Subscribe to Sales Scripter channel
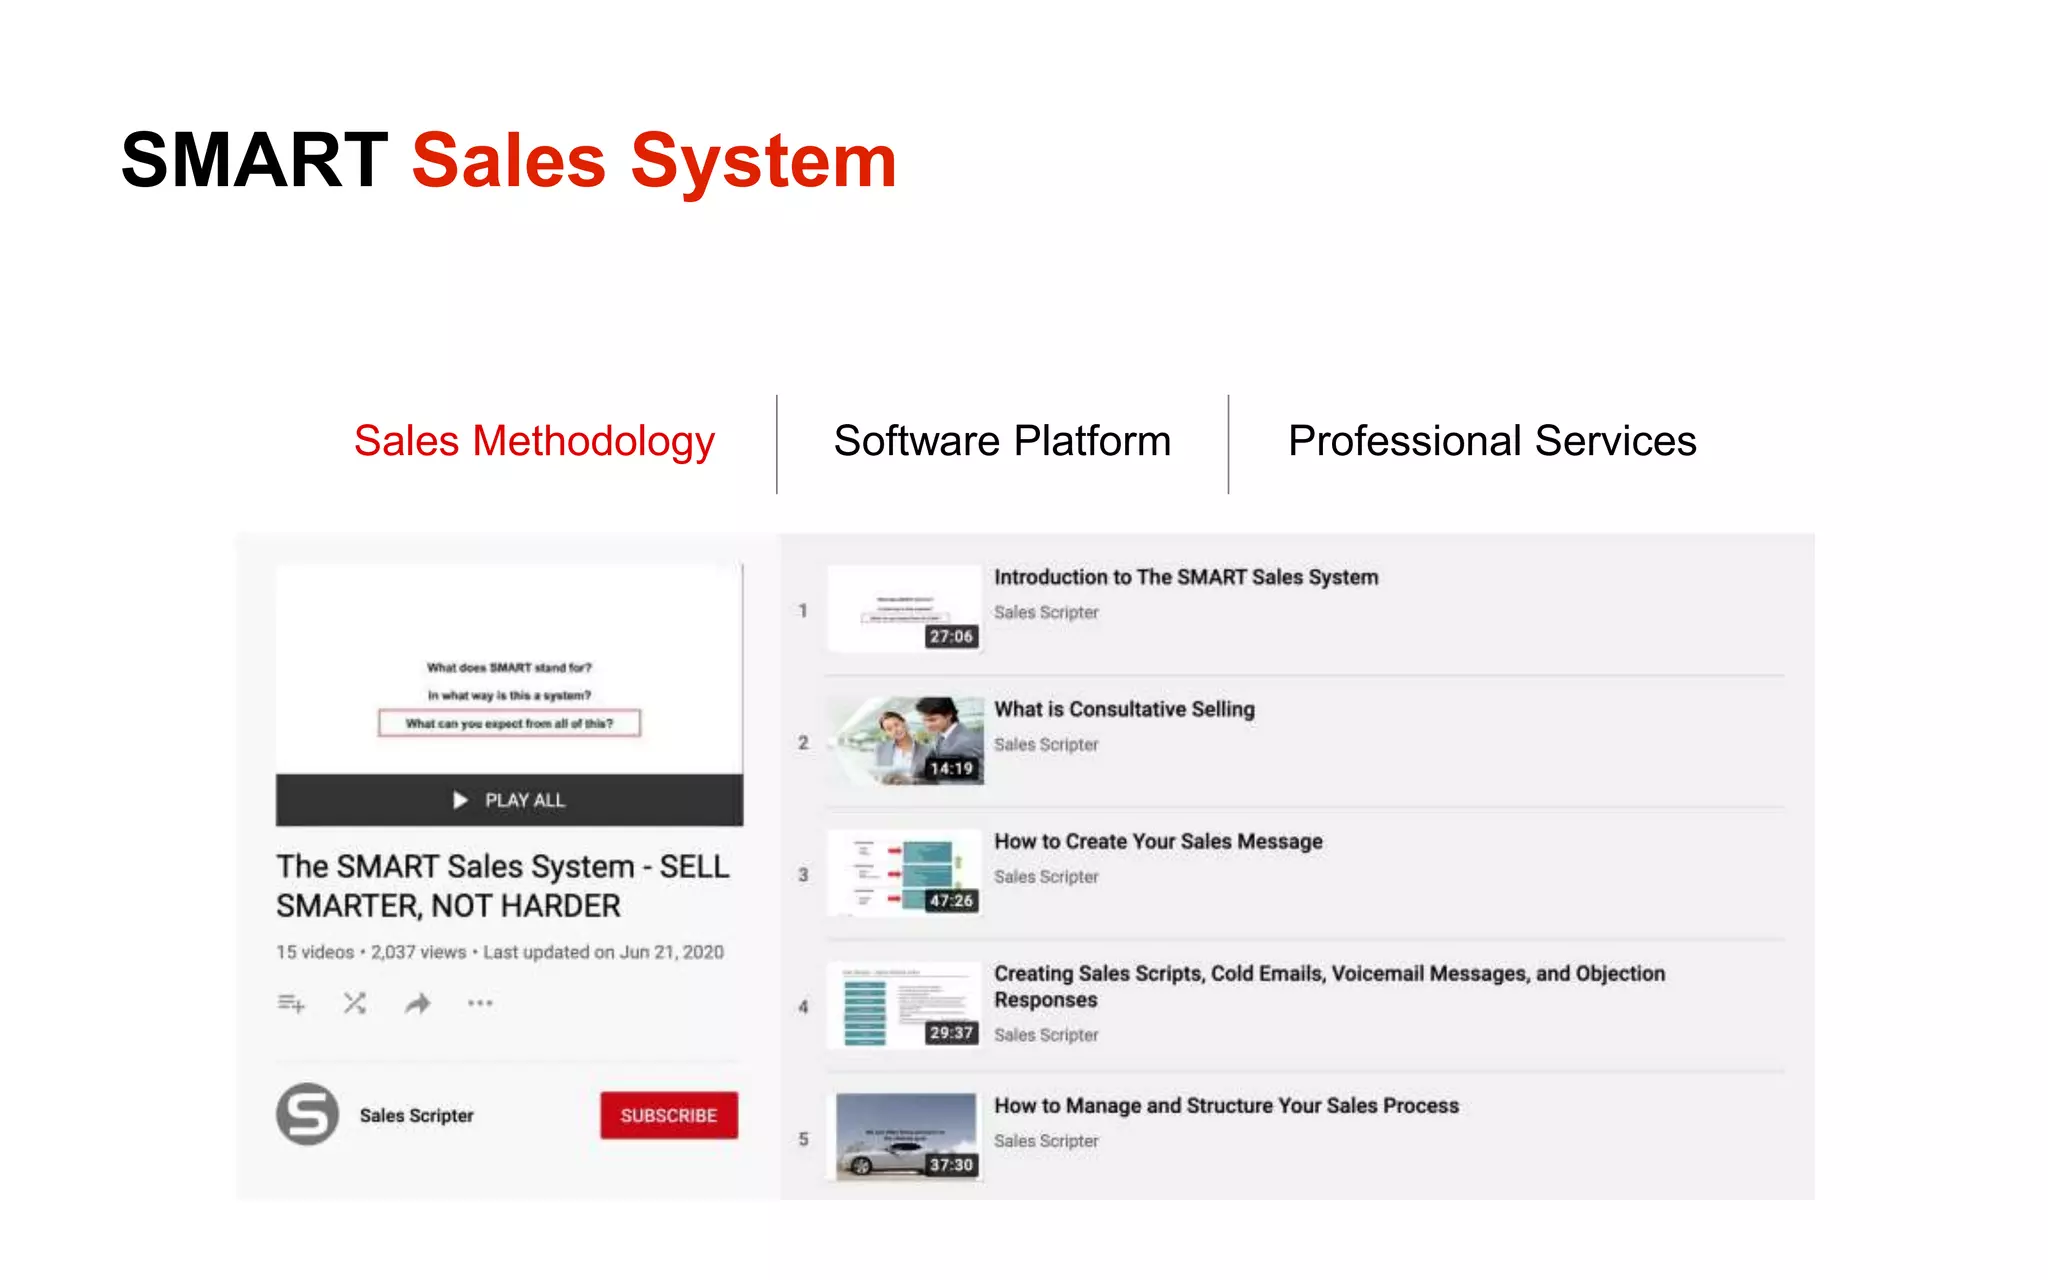The width and height of the screenshot is (2048, 1280). (669, 1115)
